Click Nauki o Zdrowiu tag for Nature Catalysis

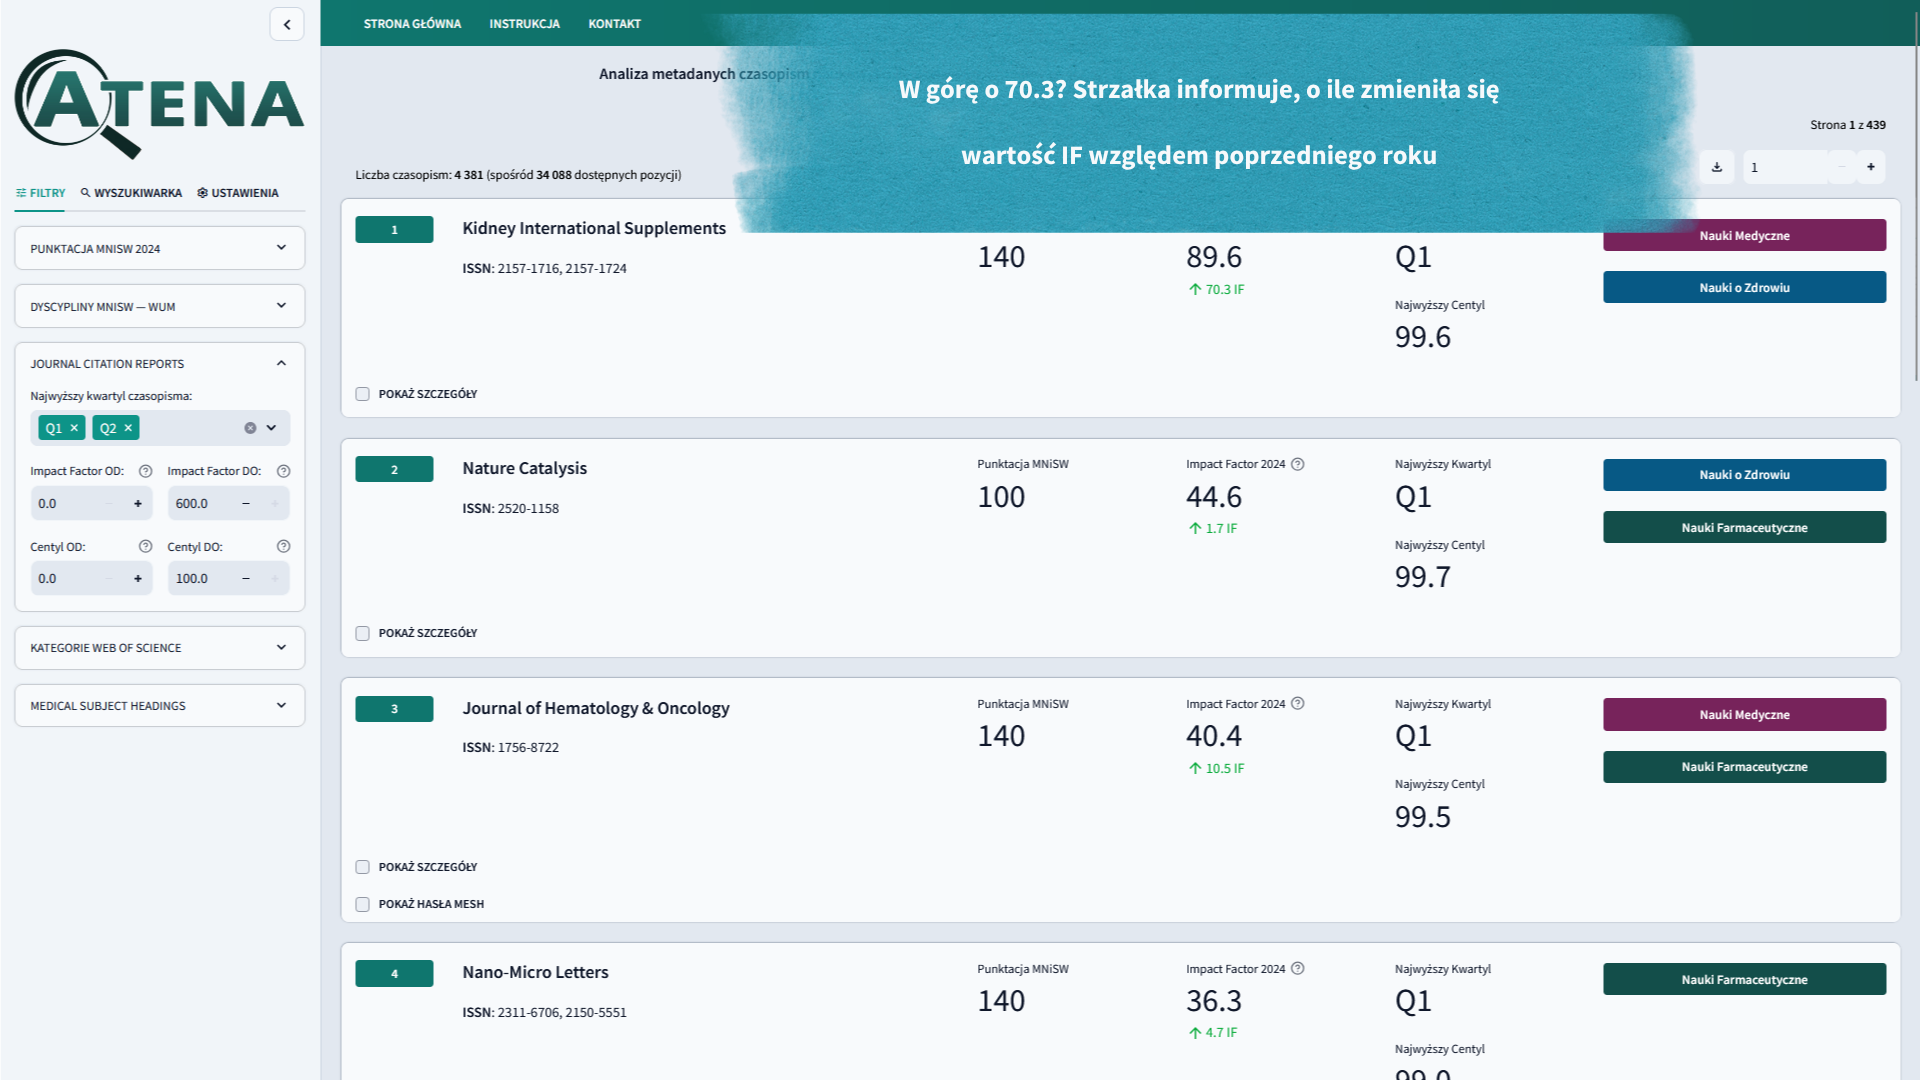point(1744,475)
